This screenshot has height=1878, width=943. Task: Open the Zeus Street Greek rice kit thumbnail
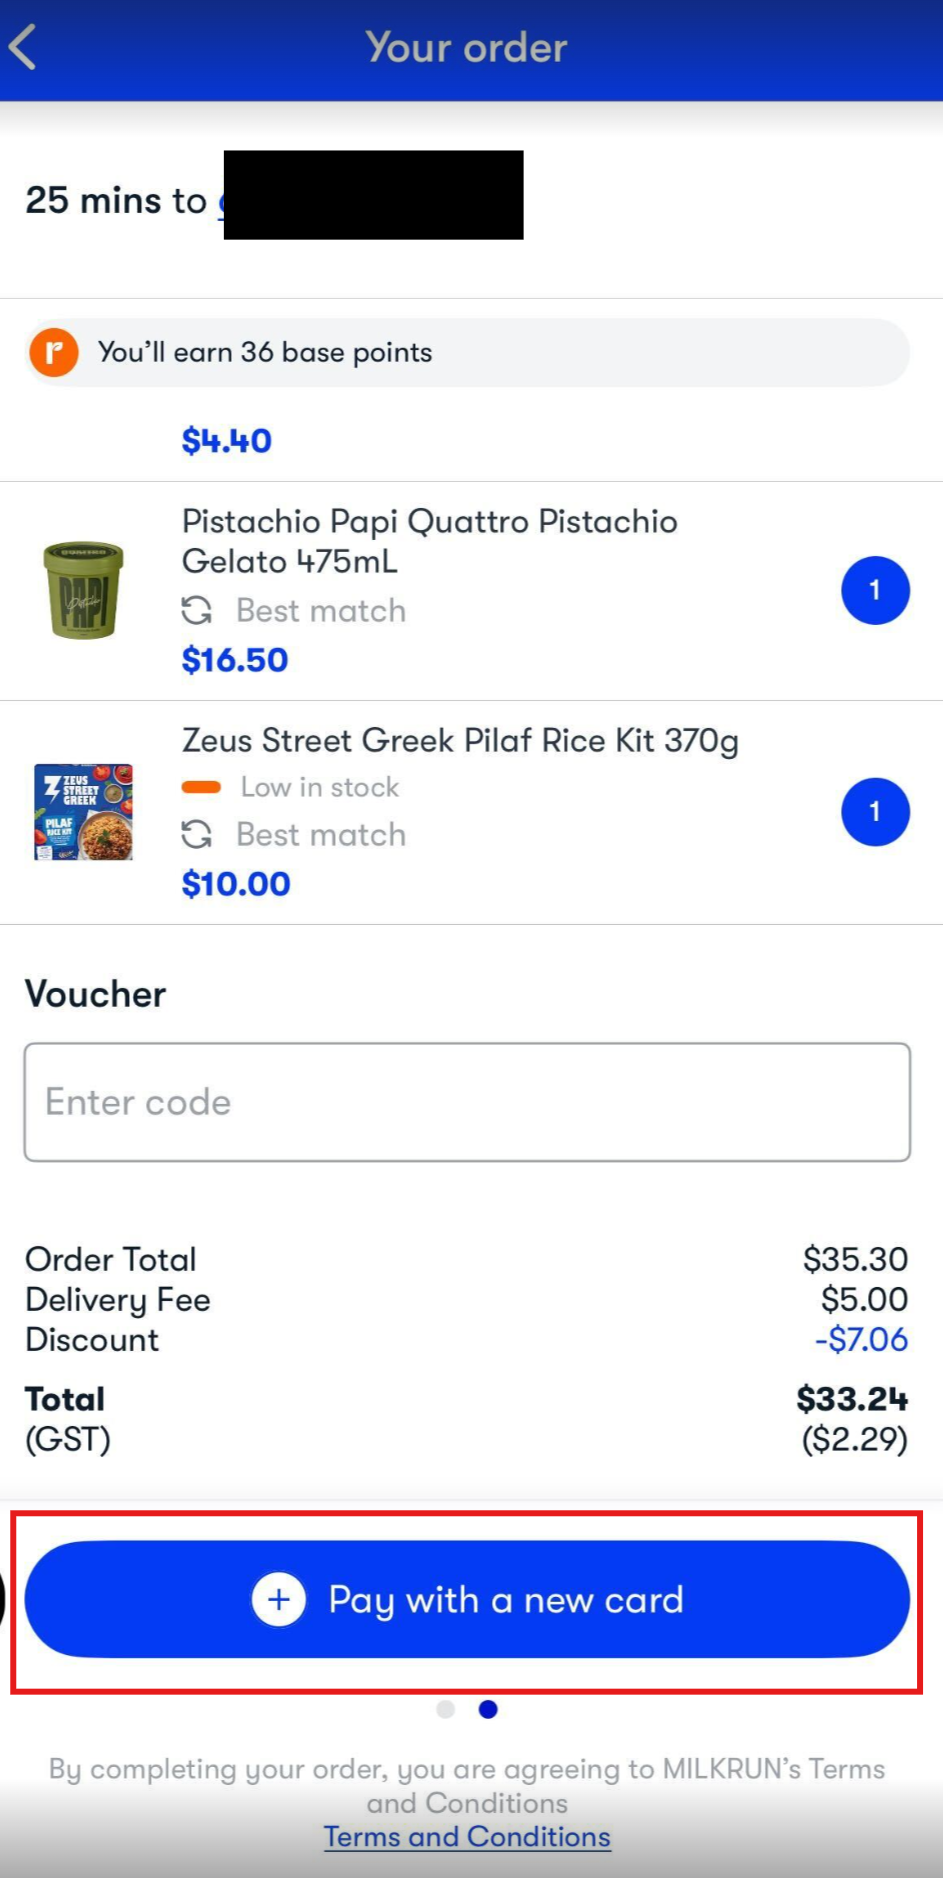tap(84, 812)
